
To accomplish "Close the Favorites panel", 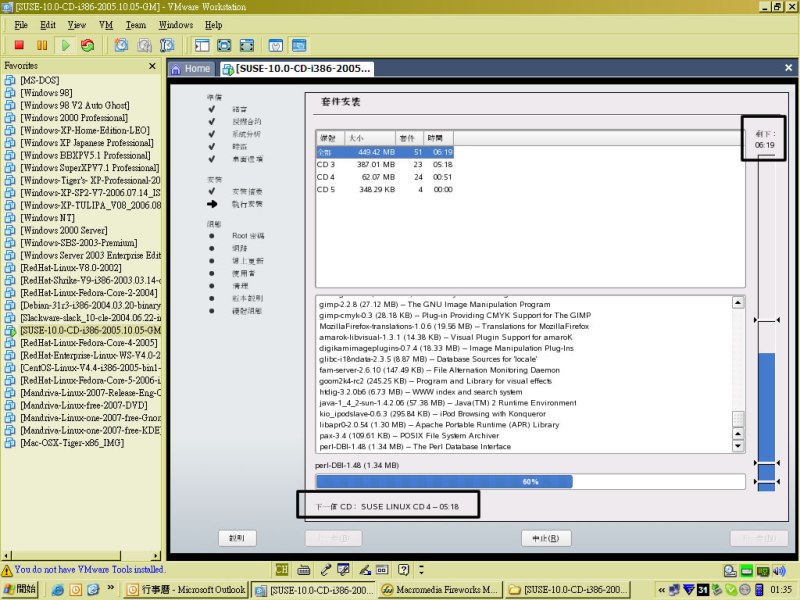I will coord(152,66).
